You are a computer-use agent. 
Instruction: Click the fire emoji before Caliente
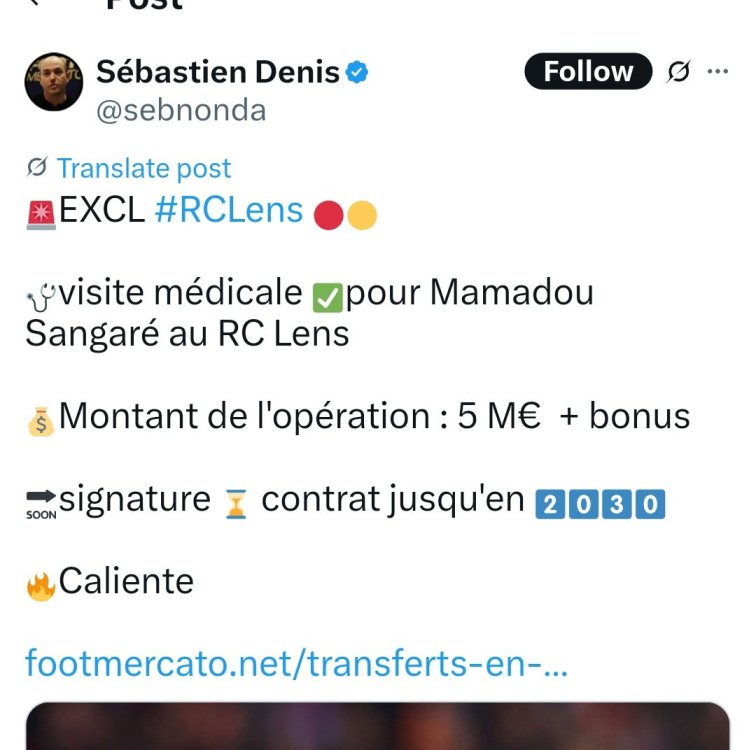(42, 585)
